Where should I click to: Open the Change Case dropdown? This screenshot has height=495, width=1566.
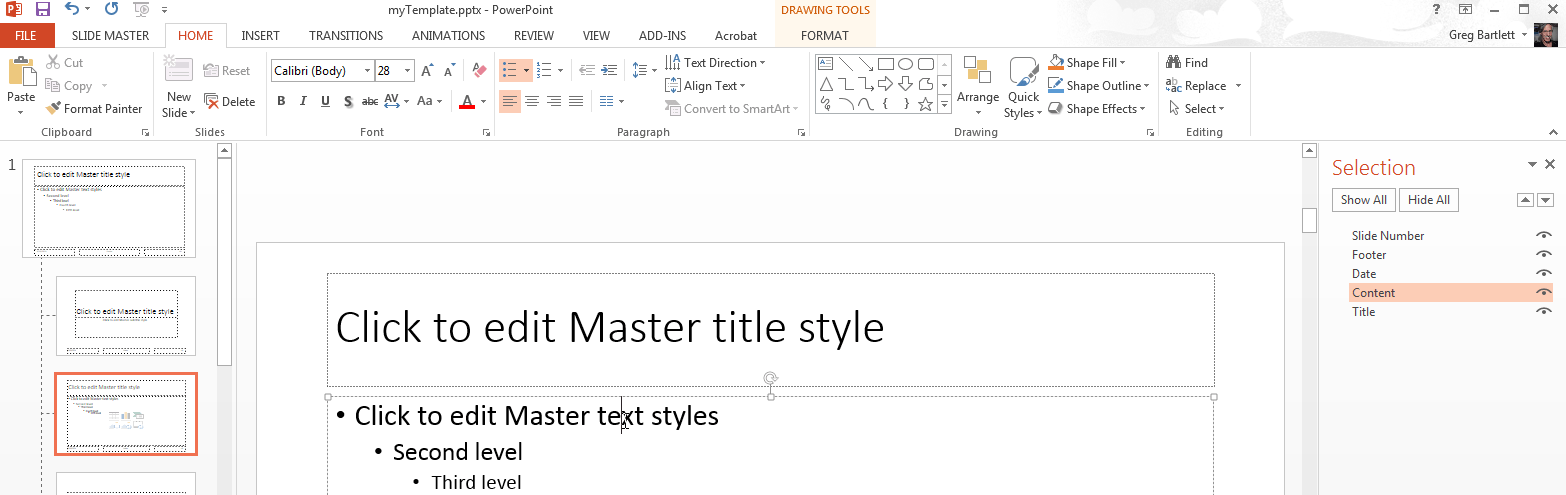(x=431, y=101)
